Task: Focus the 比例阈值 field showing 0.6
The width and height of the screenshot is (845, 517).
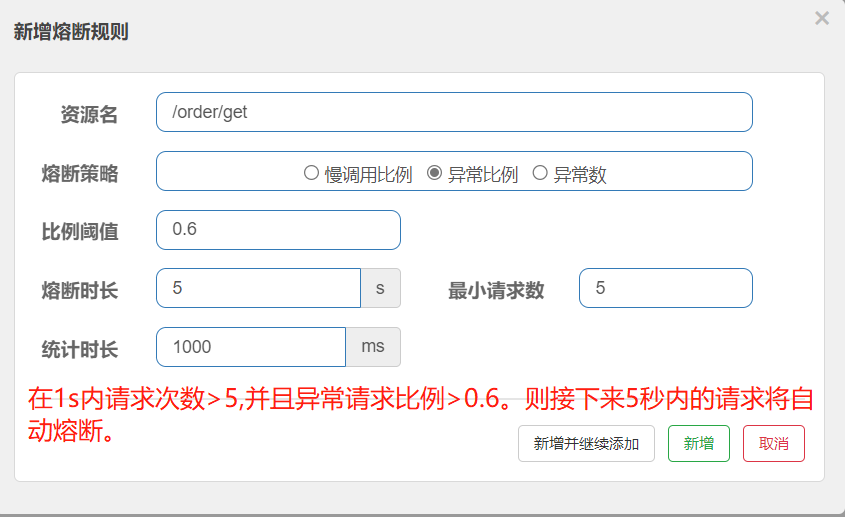Action: (x=278, y=230)
